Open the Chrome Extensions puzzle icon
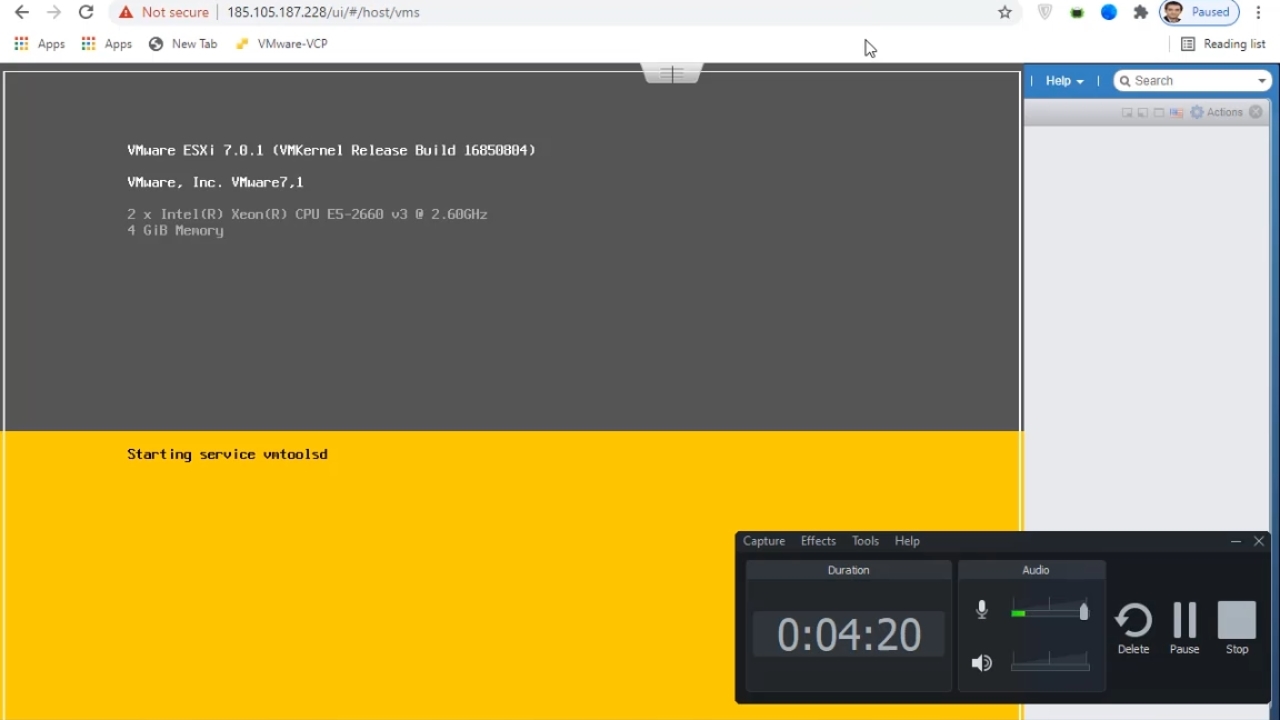This screenshot has height=720, width=1280. point(1140,12)
